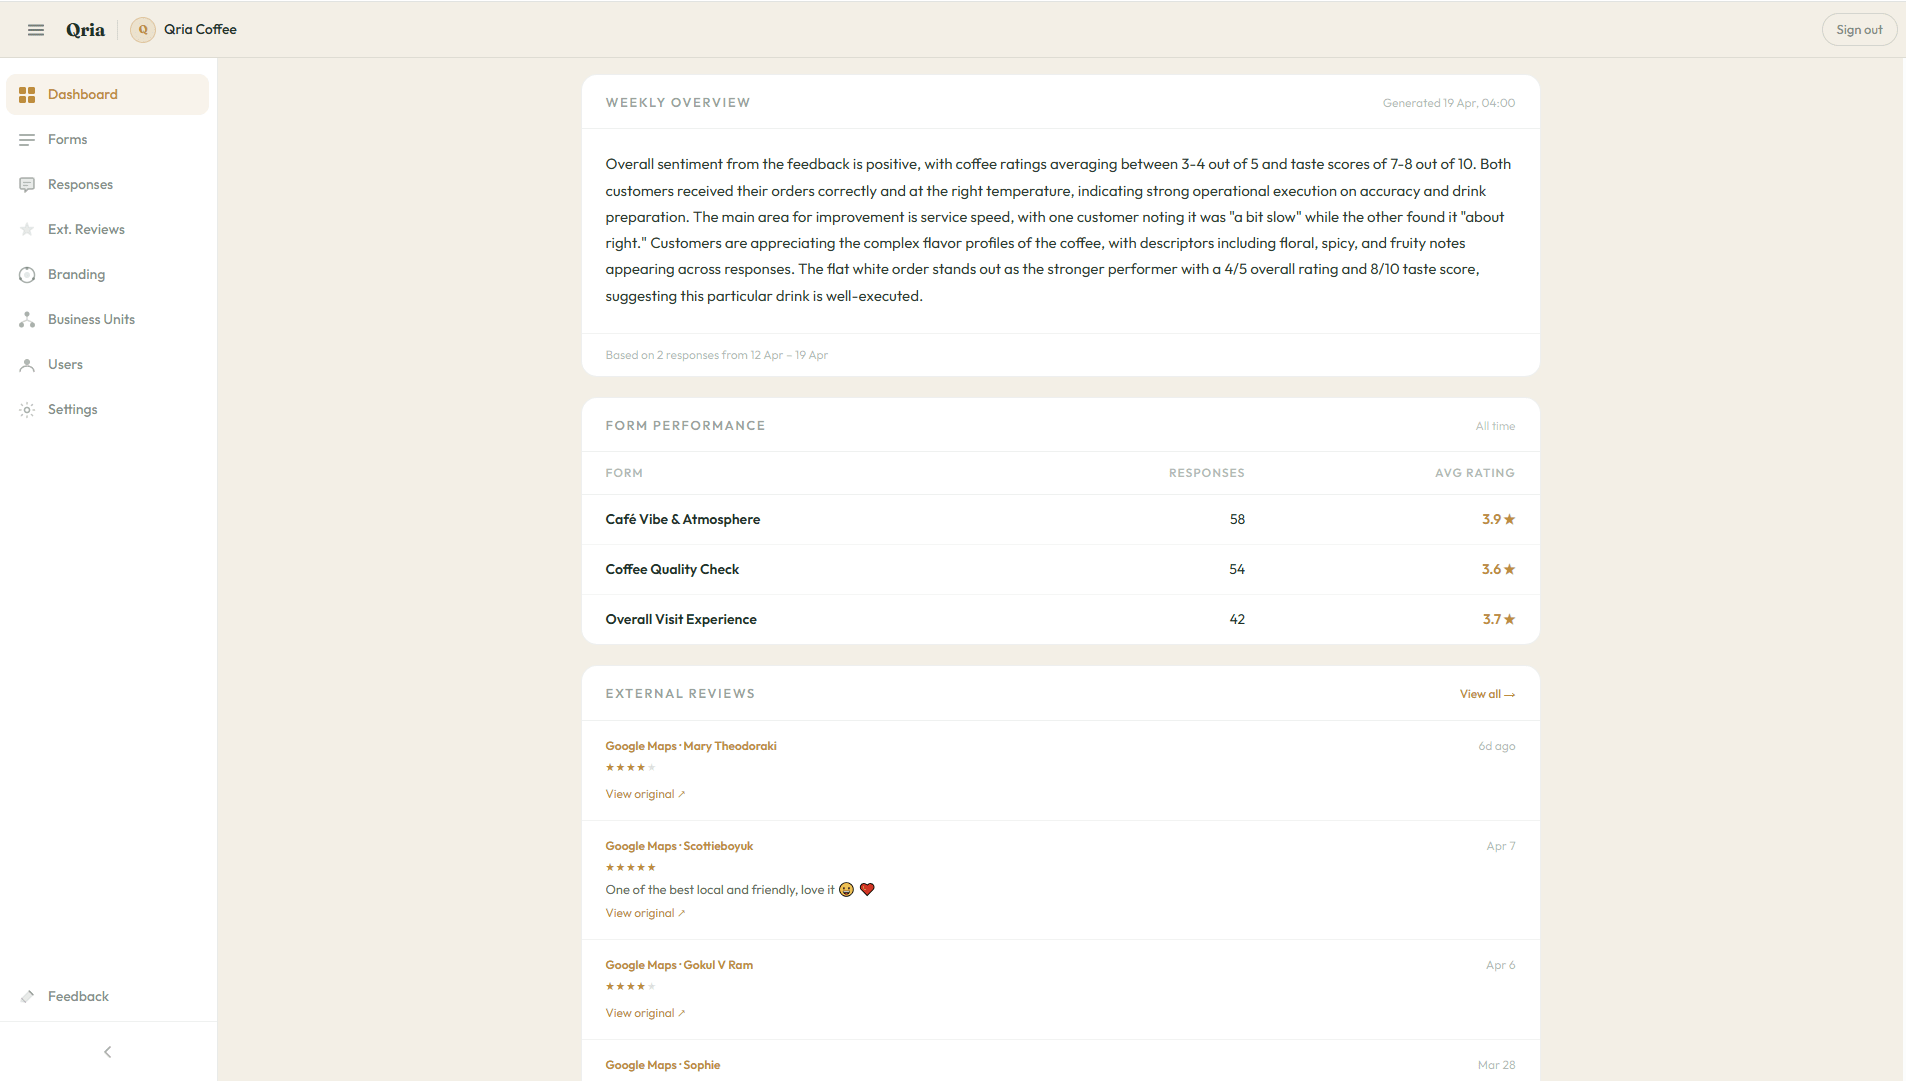Screen dimensions: 1906x1081
Task: Click the Feedback pencil icon
Action: tap(27, 997)
